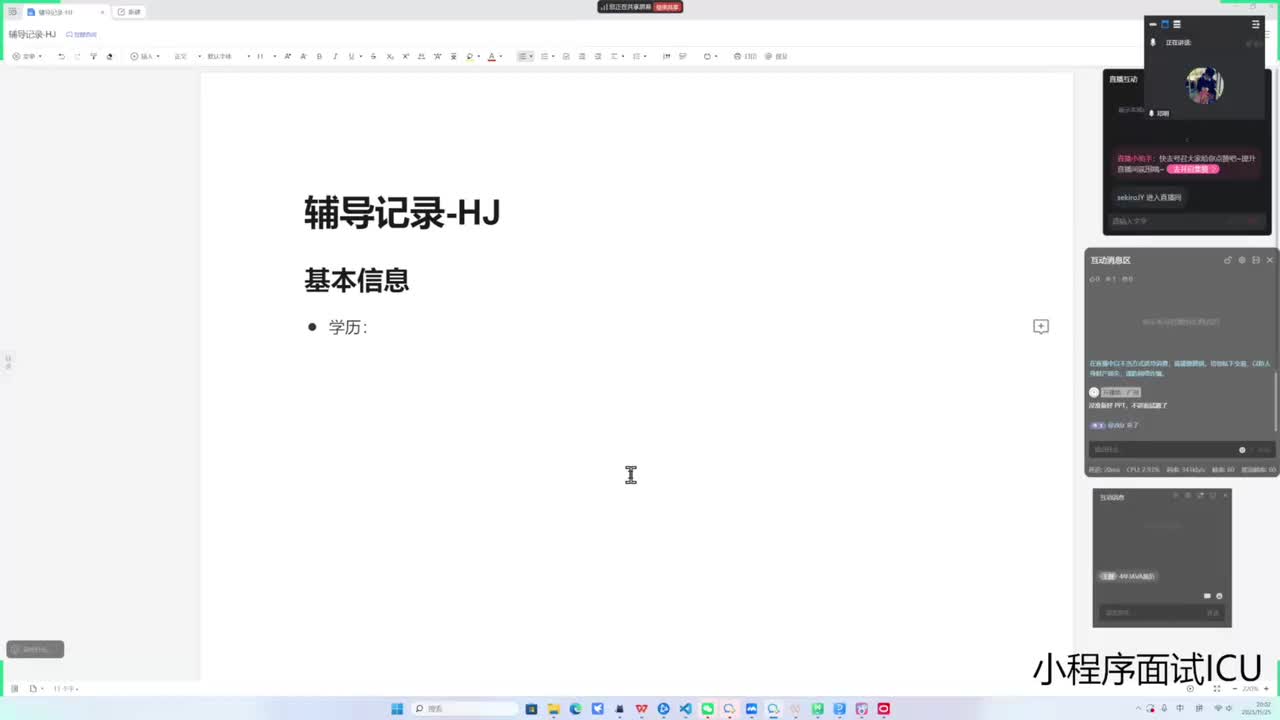
Task: Open the sidebar menu icon at top left
Action: pyautogui.click(x=12, y=12)
